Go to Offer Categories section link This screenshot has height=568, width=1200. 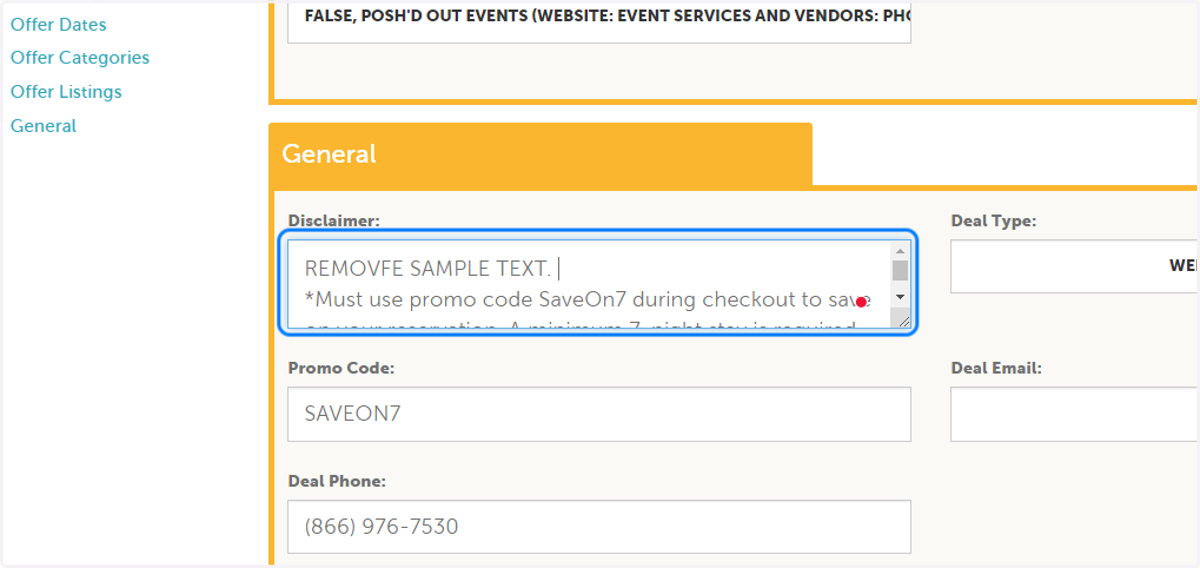[x=80, y=58]
